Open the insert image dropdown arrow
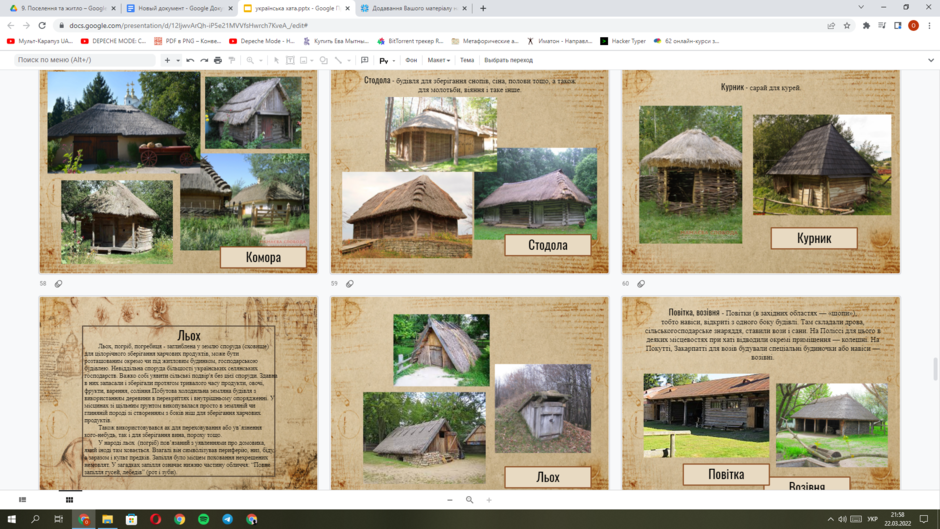The image size is (940, 529). click(x=312, y=61)
